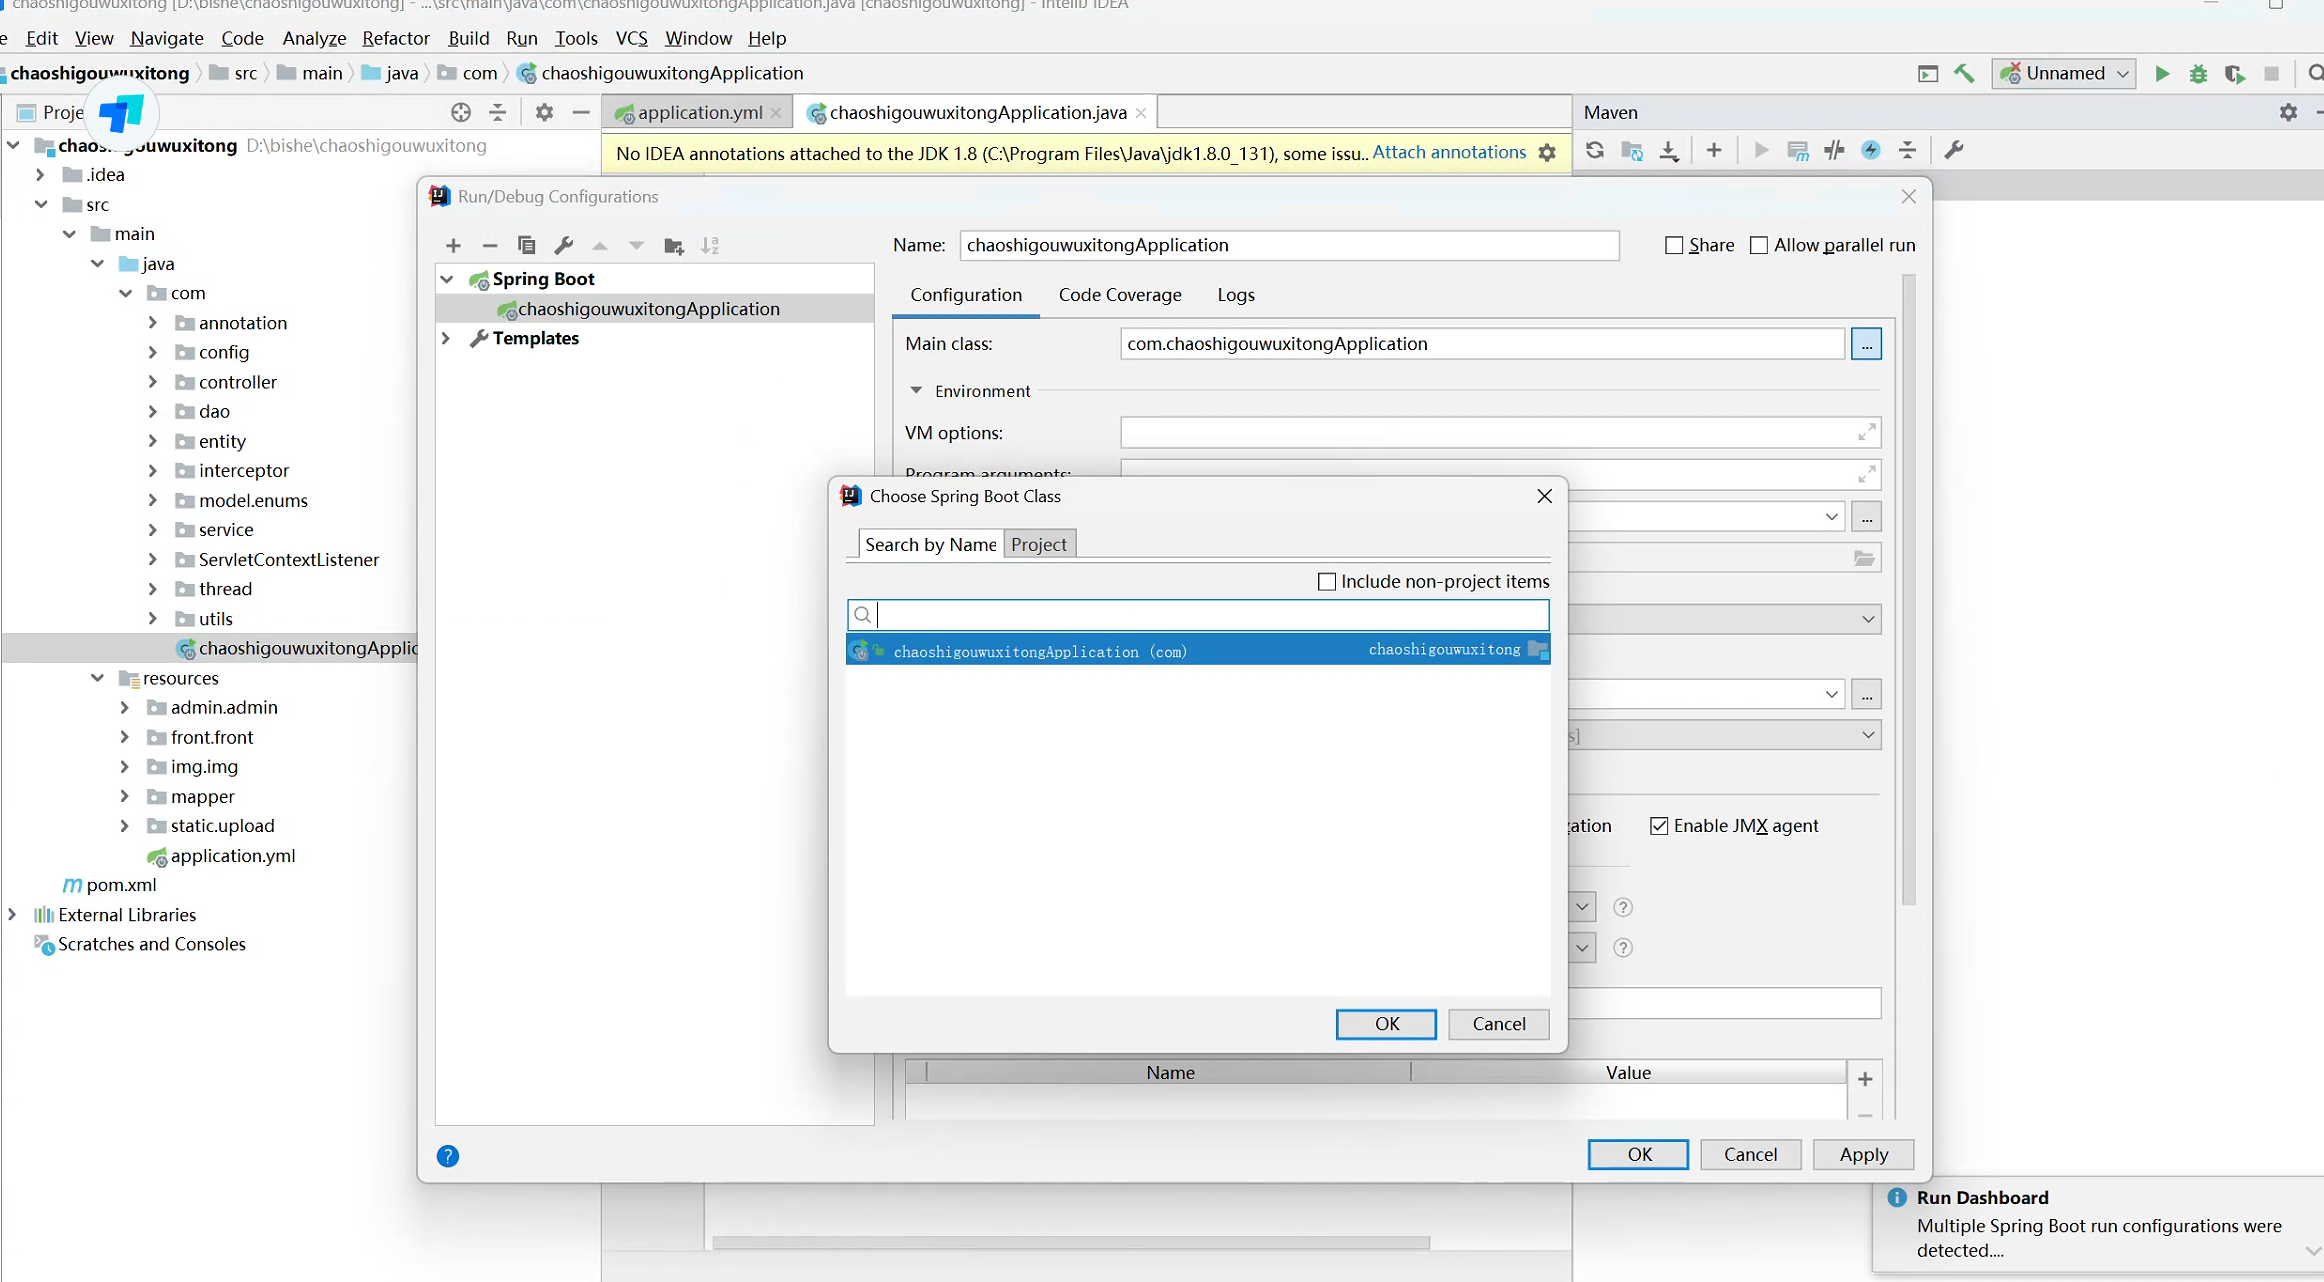Select chaoshigouwuxitongApplication (com) search result
2324x1282 pixels.
1198,651
